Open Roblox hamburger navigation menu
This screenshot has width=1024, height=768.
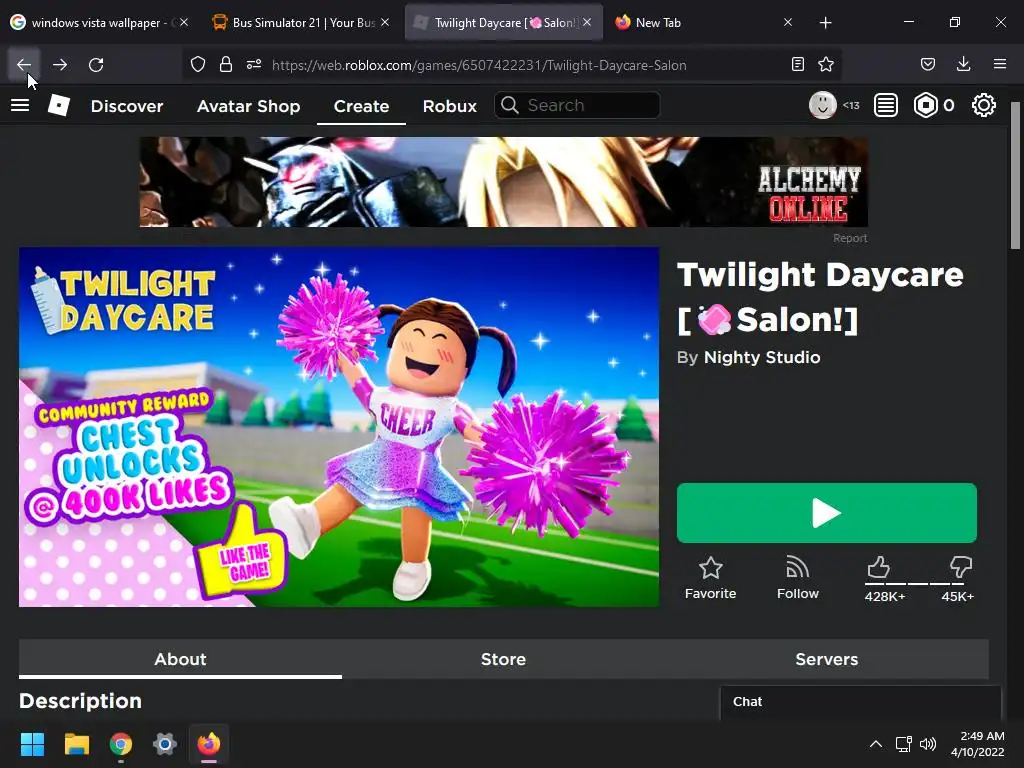pyautogui.click(x=20, y=105)
